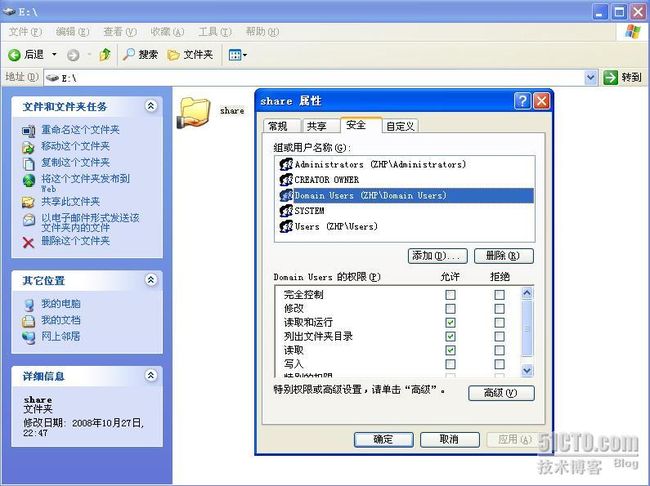The height and width of the screenshot is (486, 650).
Task: Open the Views button dropdown arrow
Action: click(245, 55)
